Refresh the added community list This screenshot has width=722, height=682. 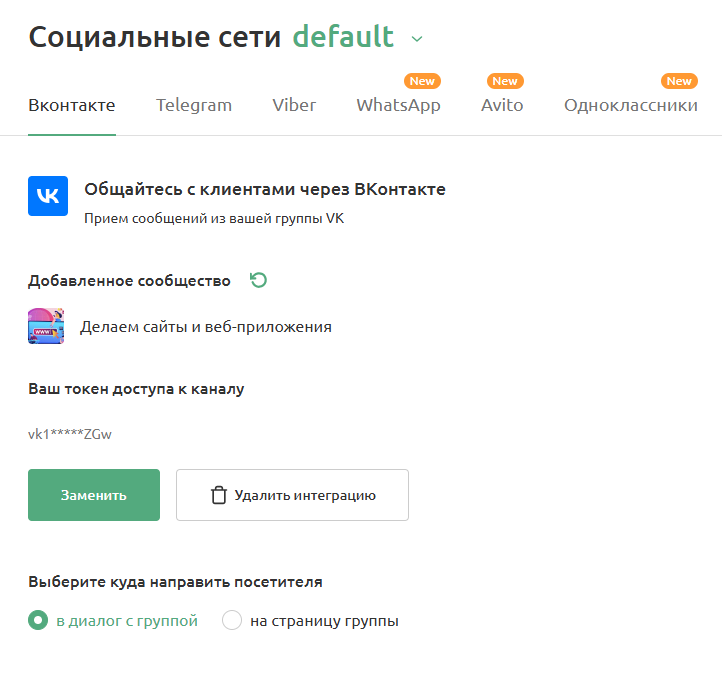click(x=259, y=280)
